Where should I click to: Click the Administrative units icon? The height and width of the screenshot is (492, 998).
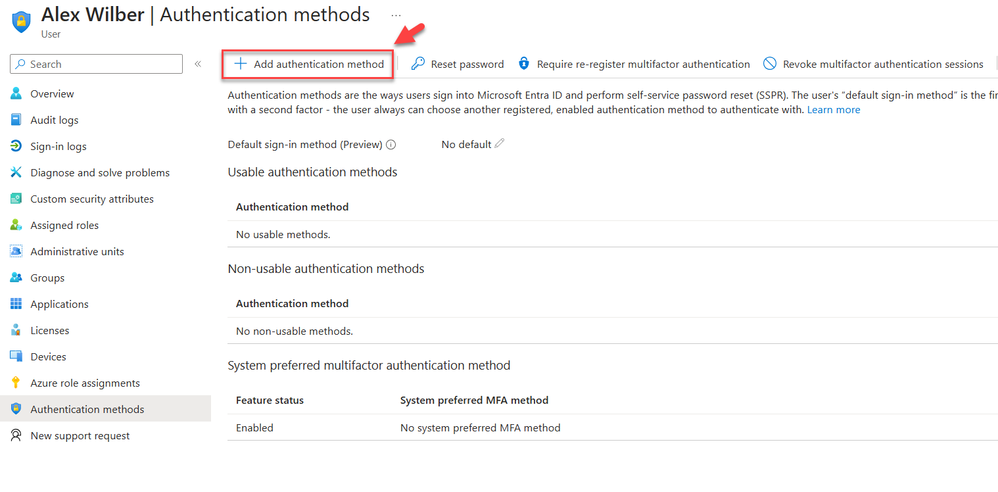16,252
